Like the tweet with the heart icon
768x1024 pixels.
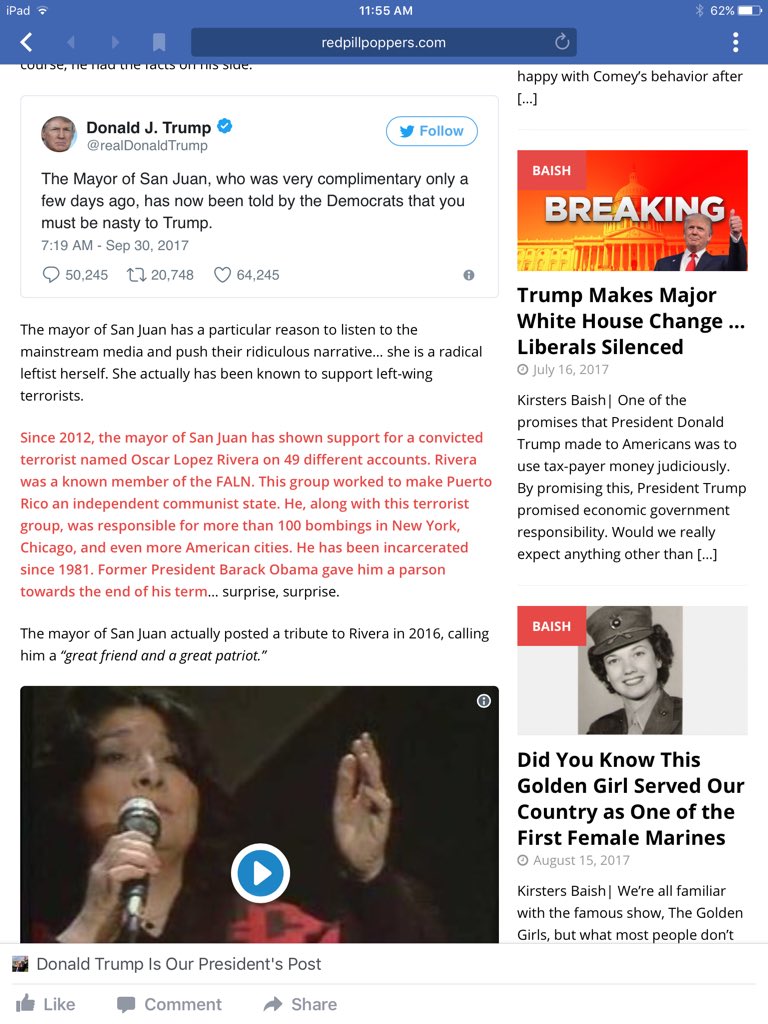(223, 275)
